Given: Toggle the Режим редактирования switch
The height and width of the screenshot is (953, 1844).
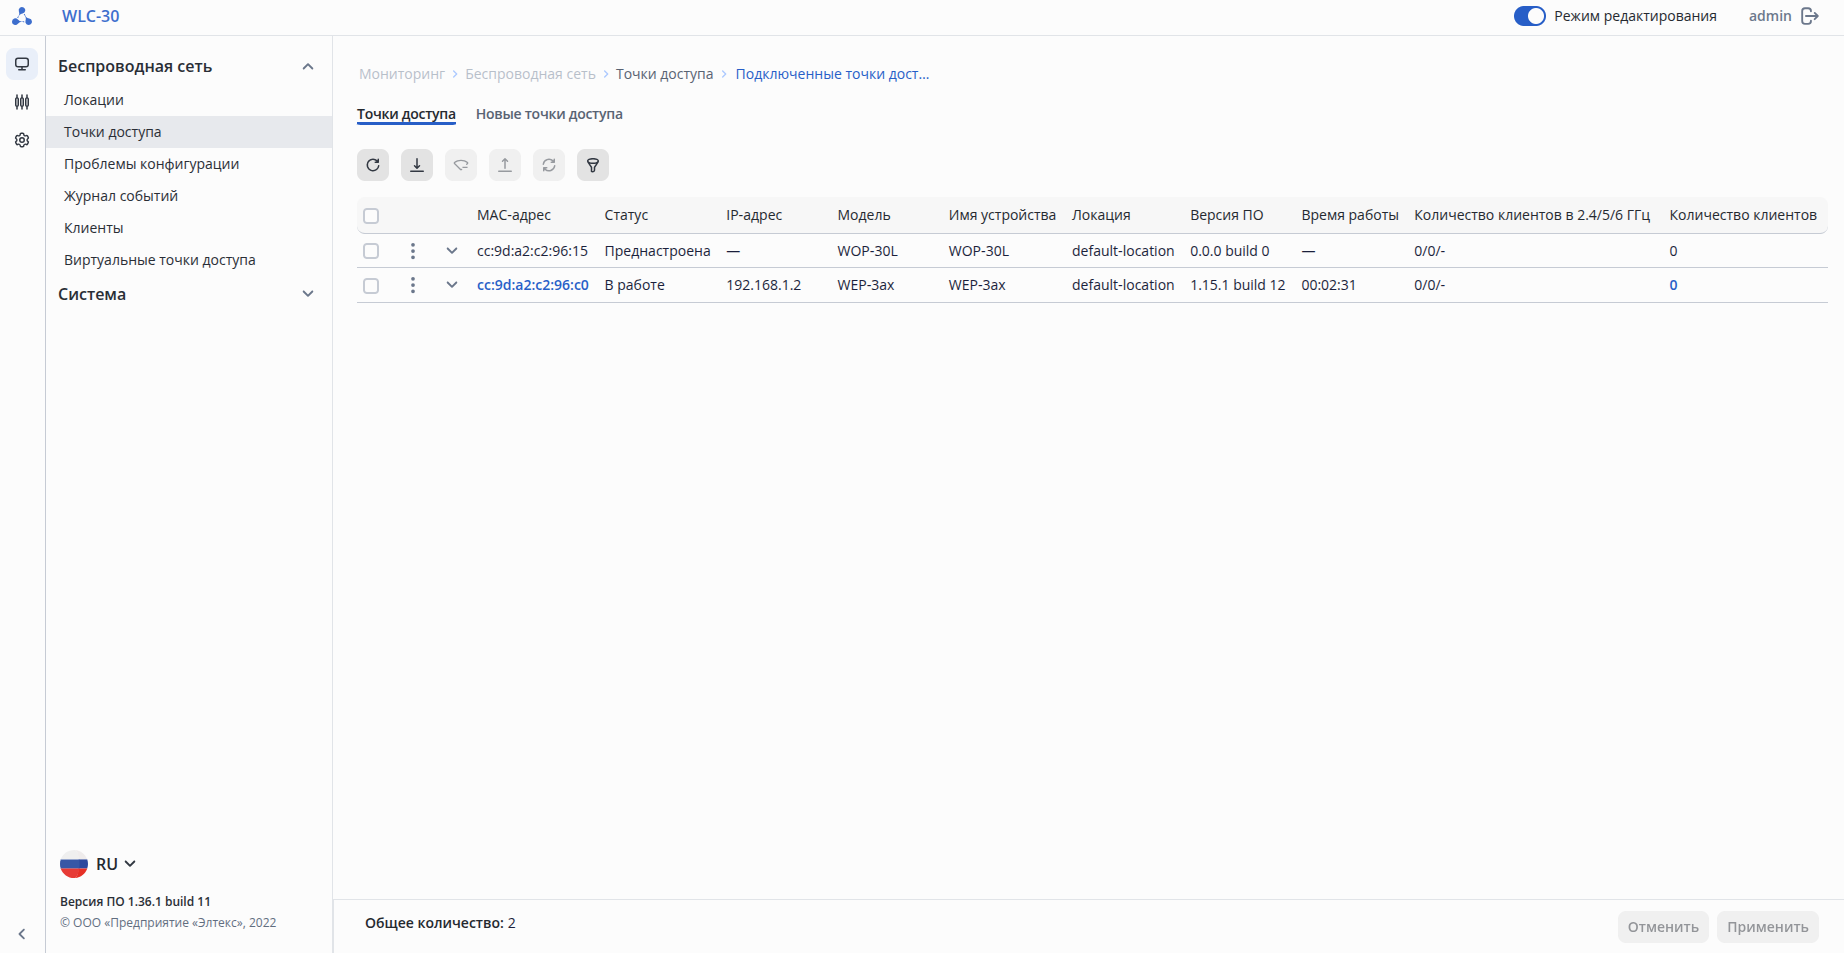Looking at the screenshot, I should [1529, 16].
